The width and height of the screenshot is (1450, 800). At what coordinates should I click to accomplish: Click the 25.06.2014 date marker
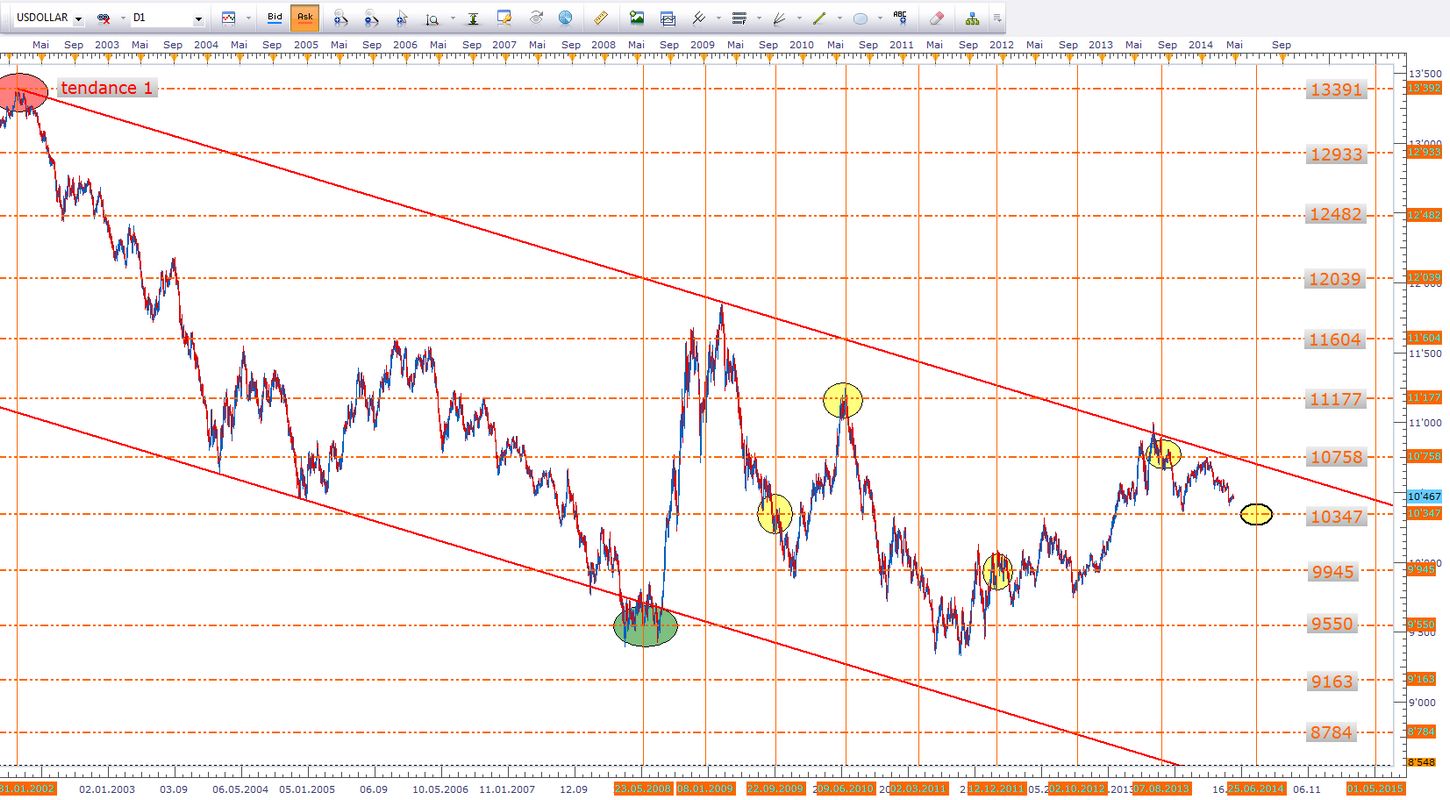click(x=1257, y=789)
